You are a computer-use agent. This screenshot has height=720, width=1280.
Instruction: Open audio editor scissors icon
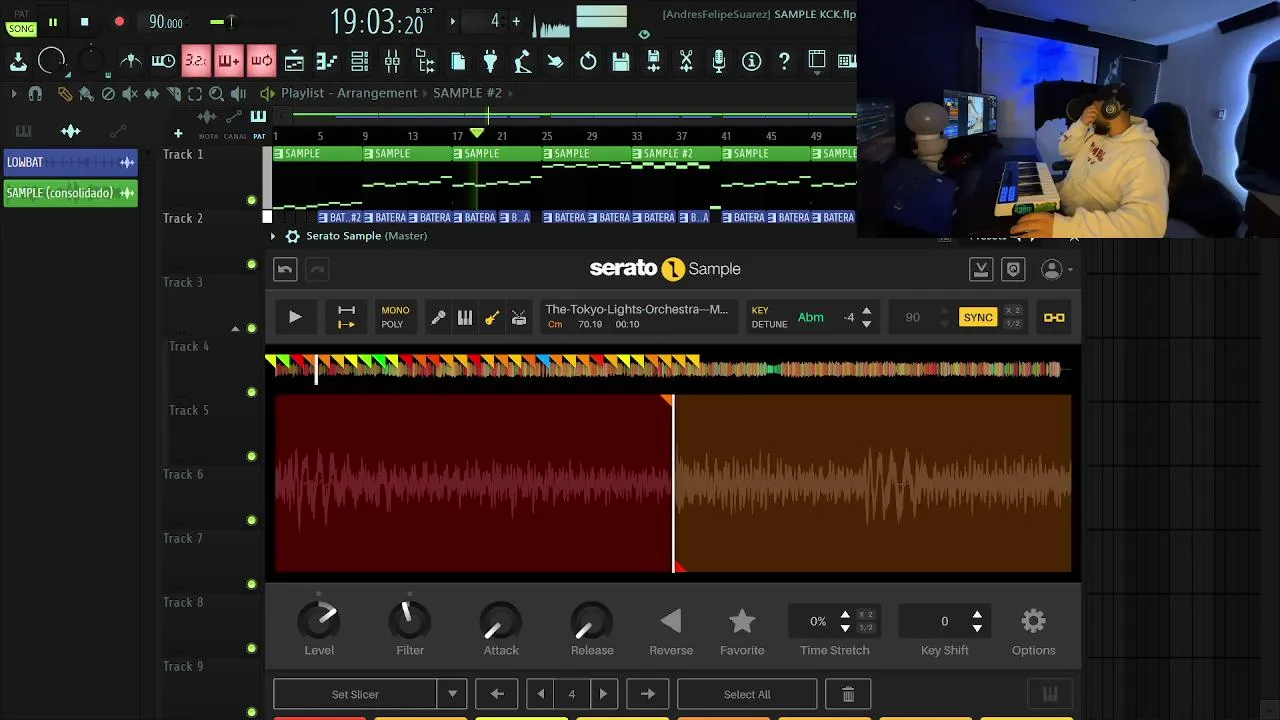tap(686, 61)
